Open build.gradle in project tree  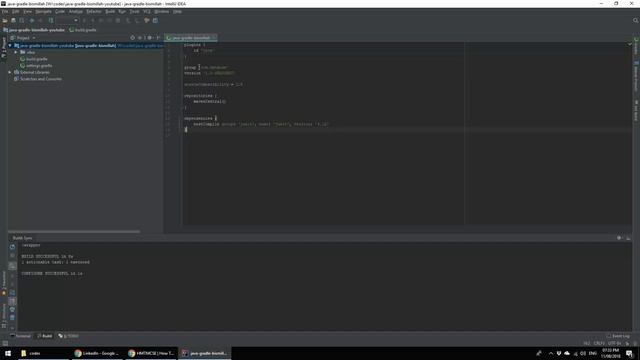click(x=34, y=59)
